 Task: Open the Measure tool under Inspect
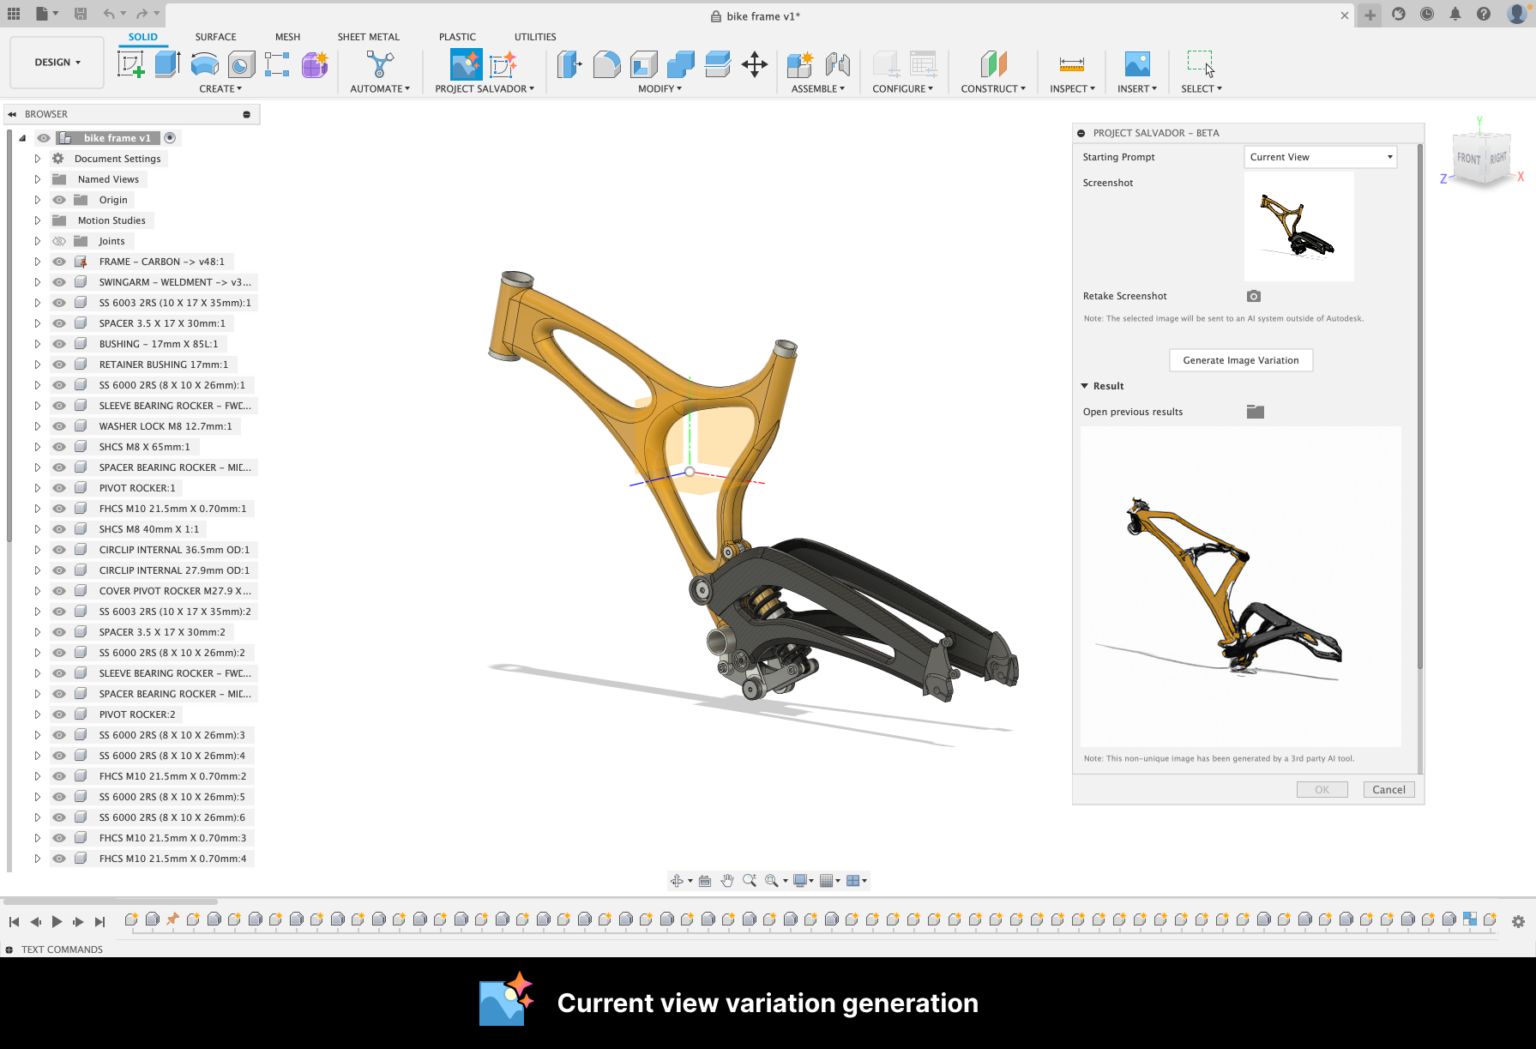[x=1071, y=63]
